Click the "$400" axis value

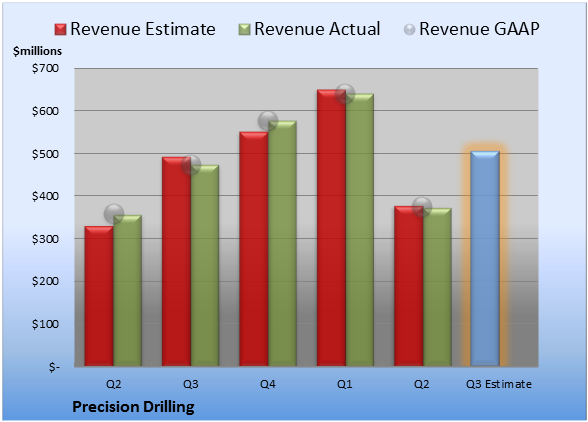tap(45, 196)
